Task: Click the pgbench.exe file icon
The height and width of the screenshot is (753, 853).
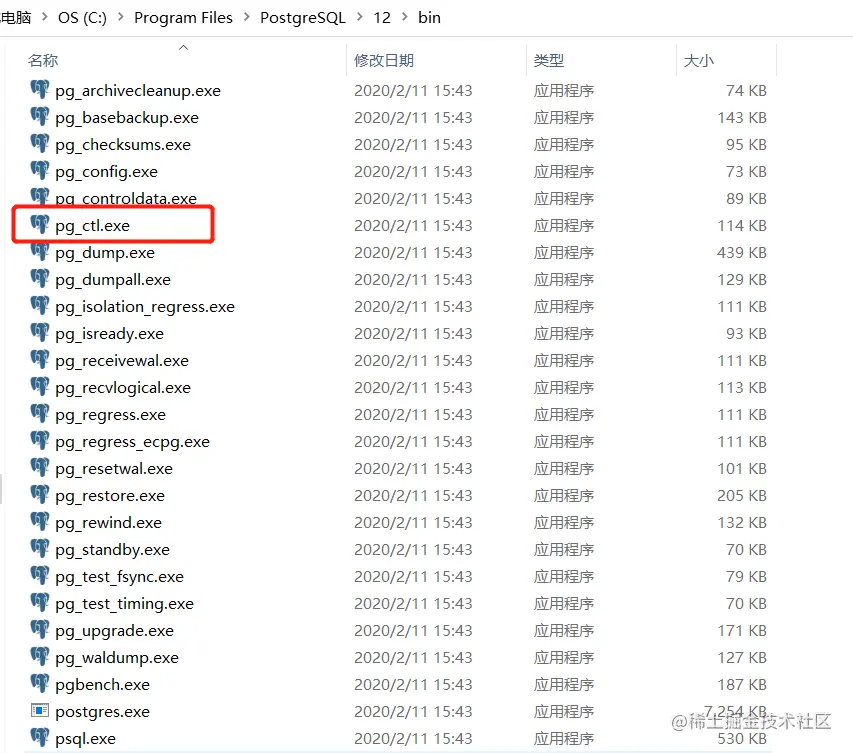Action: coord(40,683)
